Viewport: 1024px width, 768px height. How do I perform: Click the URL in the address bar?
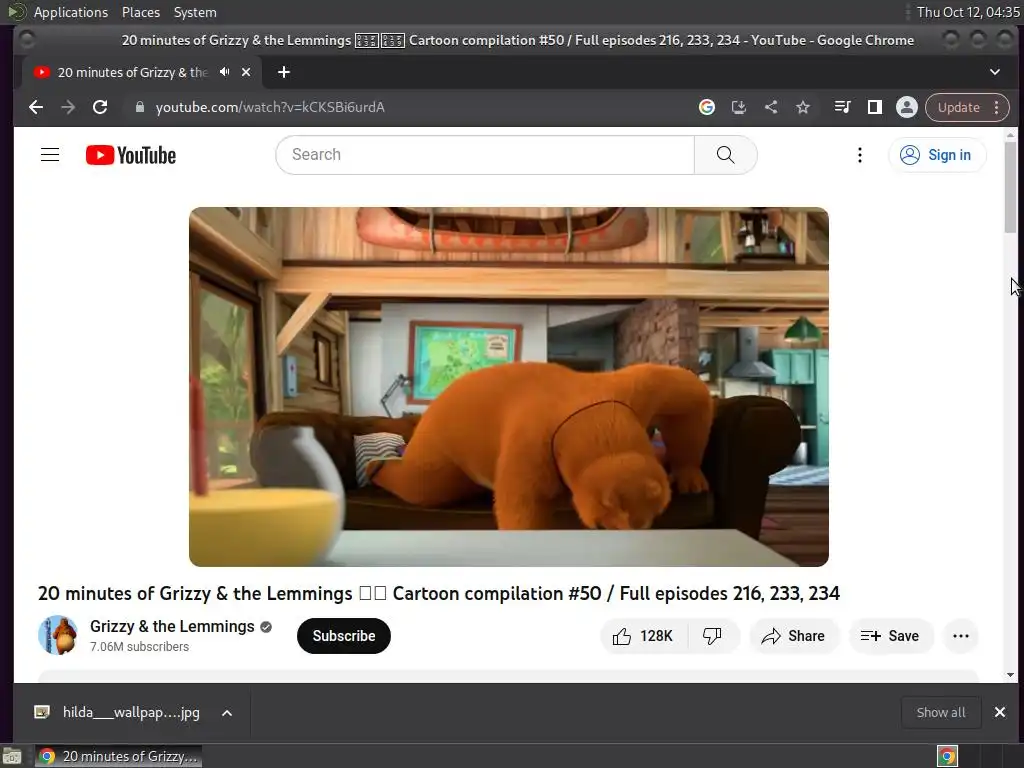270,107
